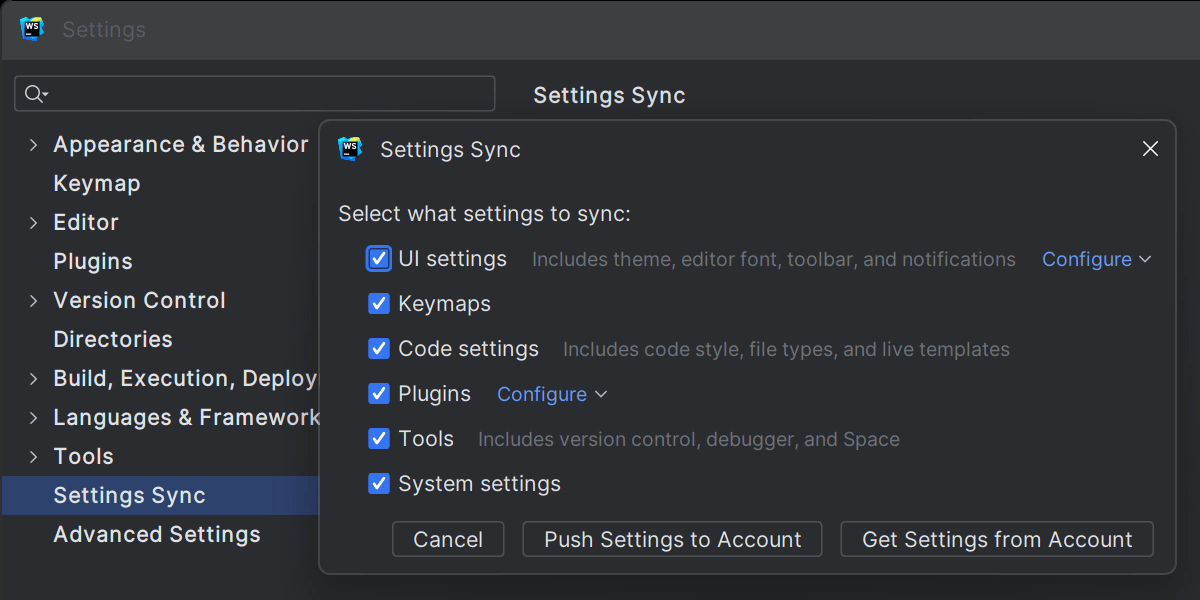Expand the Version Control section
The width and height of the screenshot is (1200, 600).
(x=33, y=301)
